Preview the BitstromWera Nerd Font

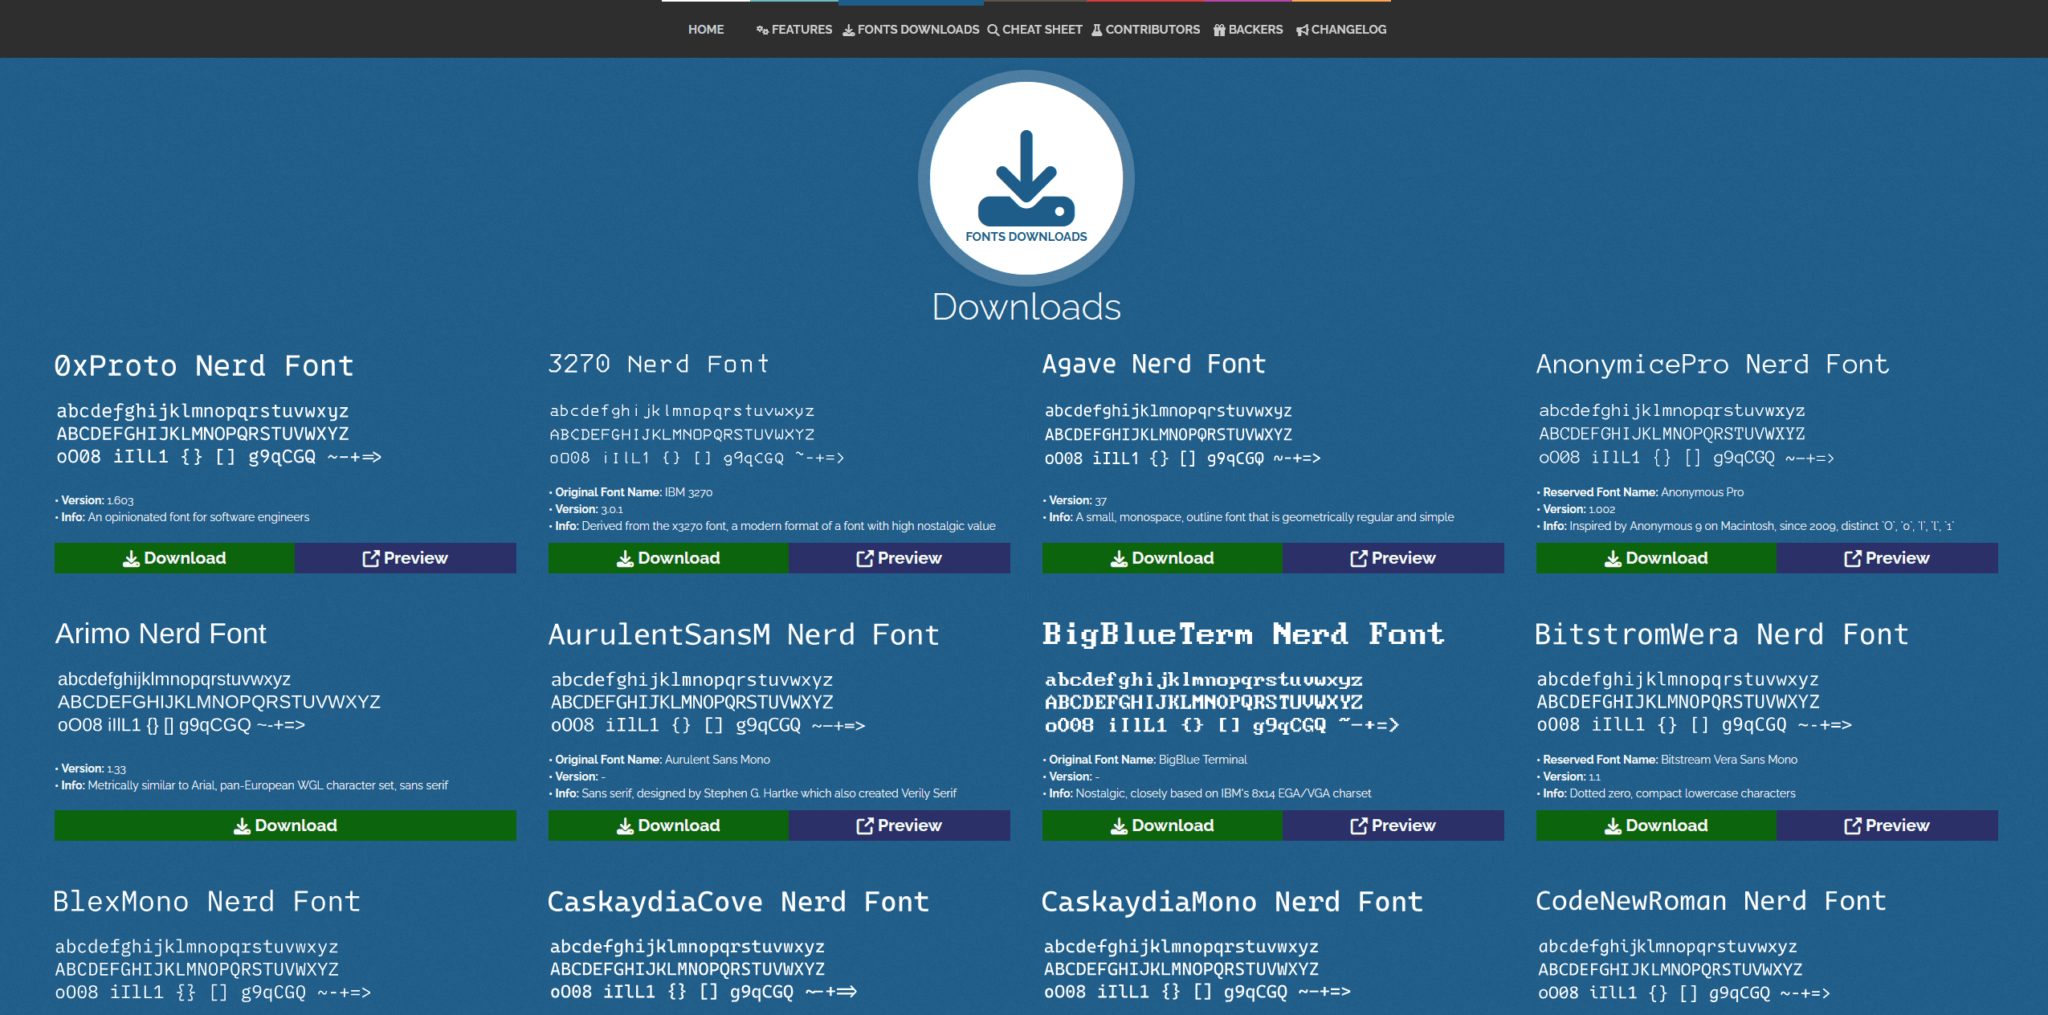pyautogui.click(x=1887, y=825)
